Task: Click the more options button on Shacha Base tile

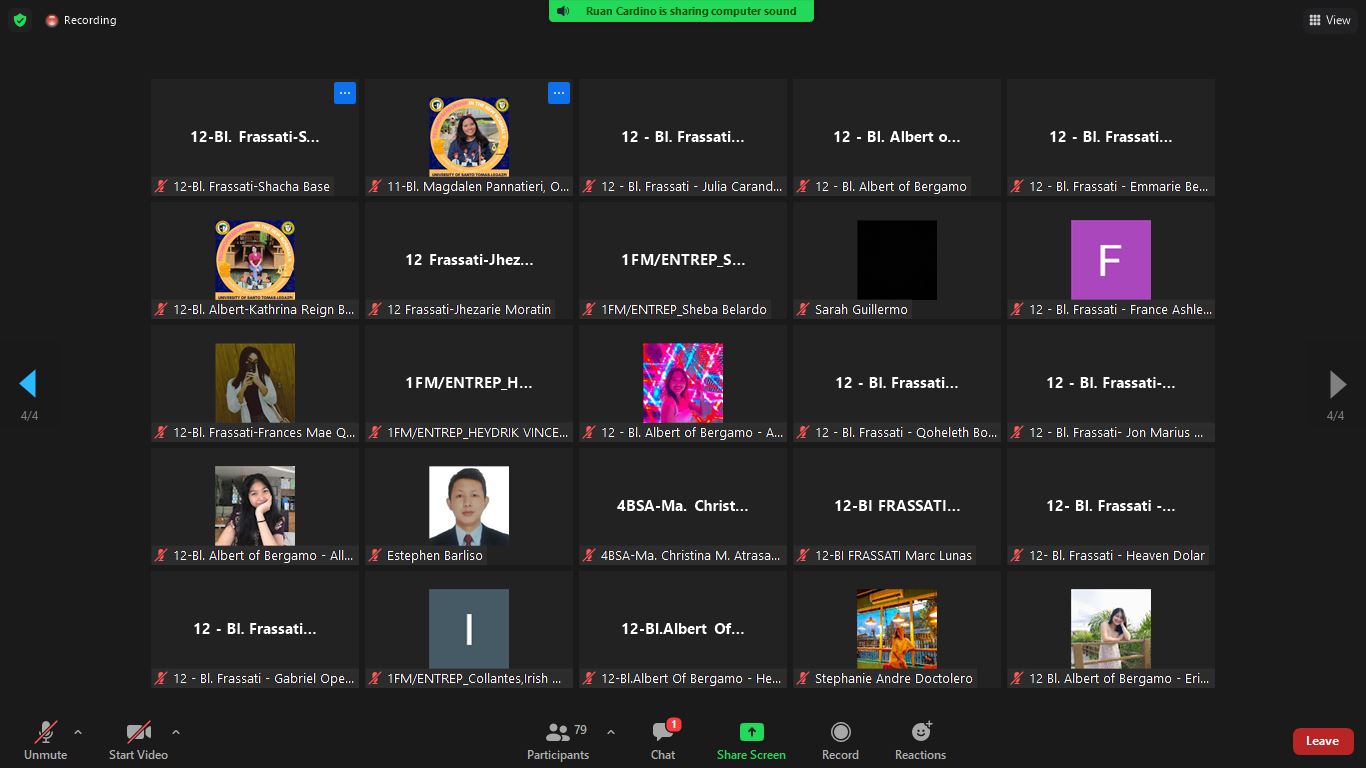Action: 345,93
